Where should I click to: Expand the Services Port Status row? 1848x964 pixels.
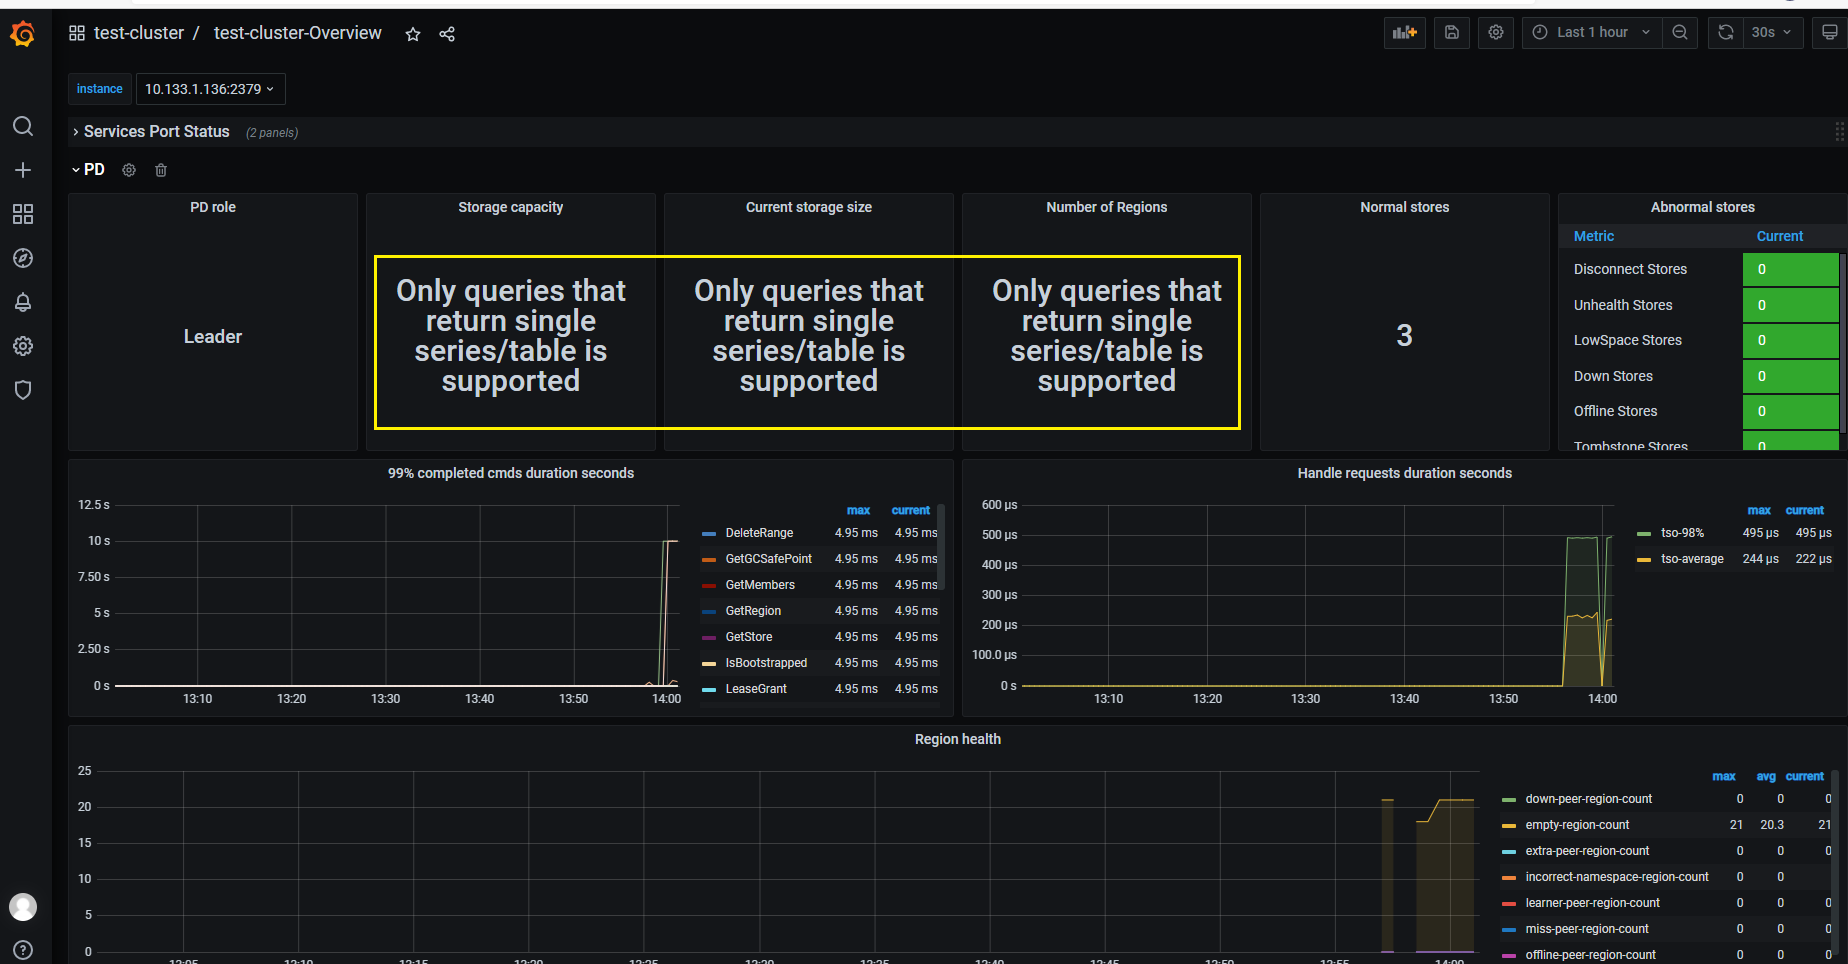157,132
